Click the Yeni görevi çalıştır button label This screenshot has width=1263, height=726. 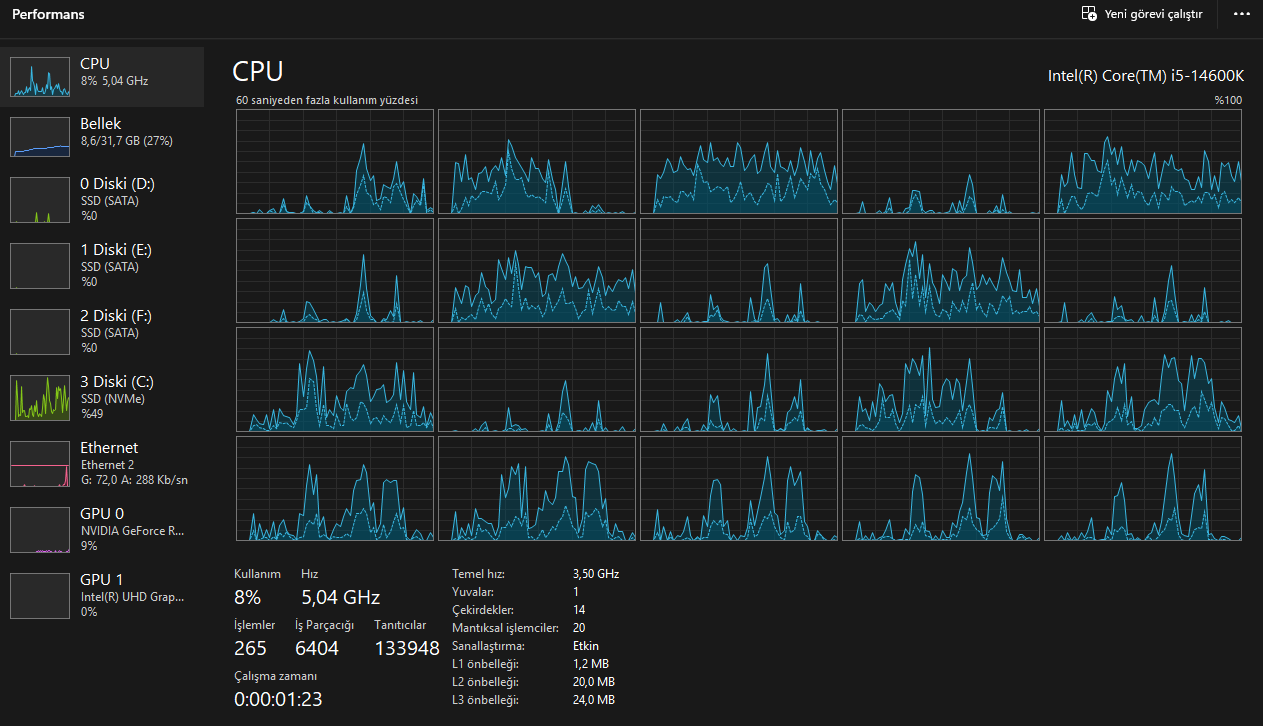[x=1153, y=15]
